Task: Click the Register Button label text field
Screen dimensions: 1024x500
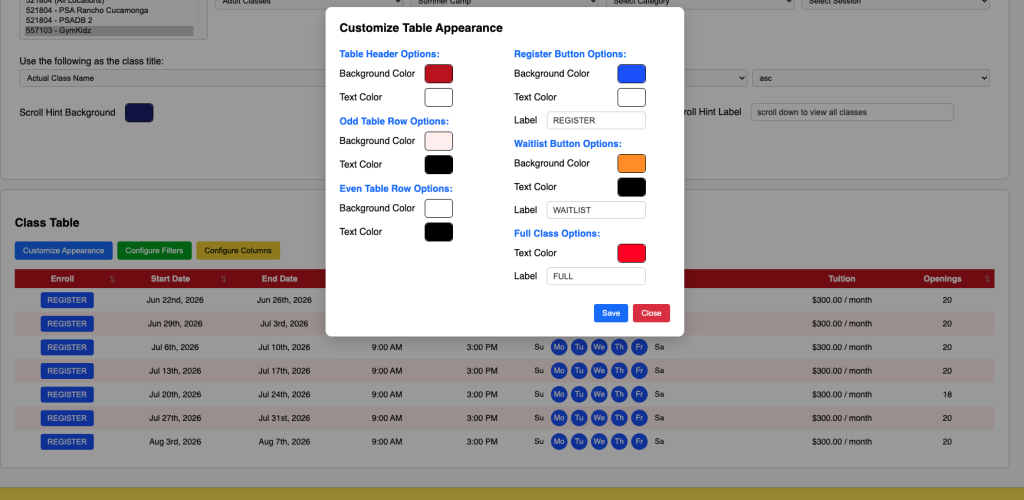Action: click(x=596, y=121)
